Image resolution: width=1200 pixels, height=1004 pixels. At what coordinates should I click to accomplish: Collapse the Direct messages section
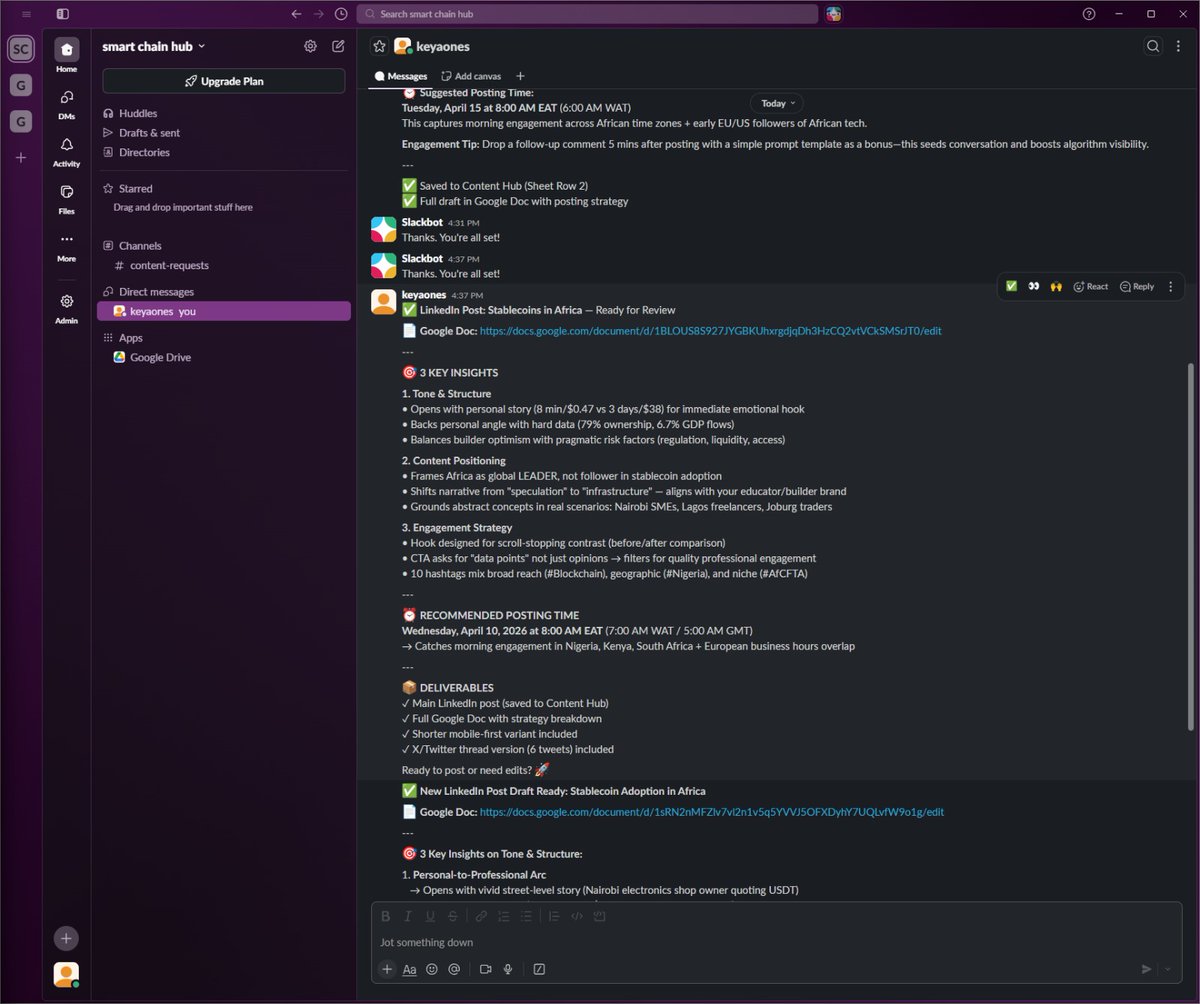148,291
